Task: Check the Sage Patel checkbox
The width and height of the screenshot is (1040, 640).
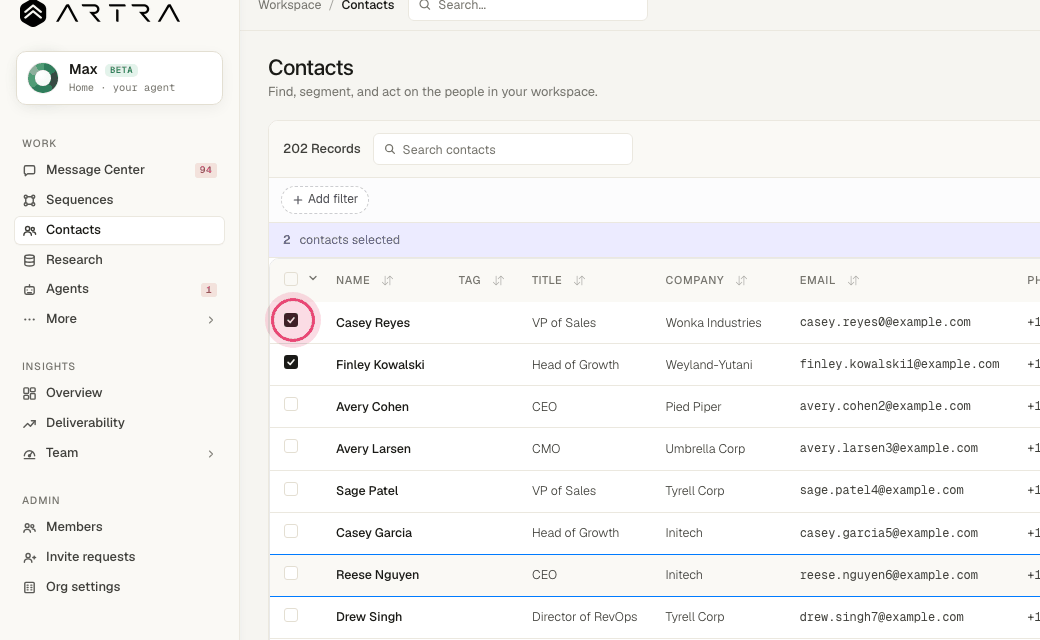Action: (291, 489)
